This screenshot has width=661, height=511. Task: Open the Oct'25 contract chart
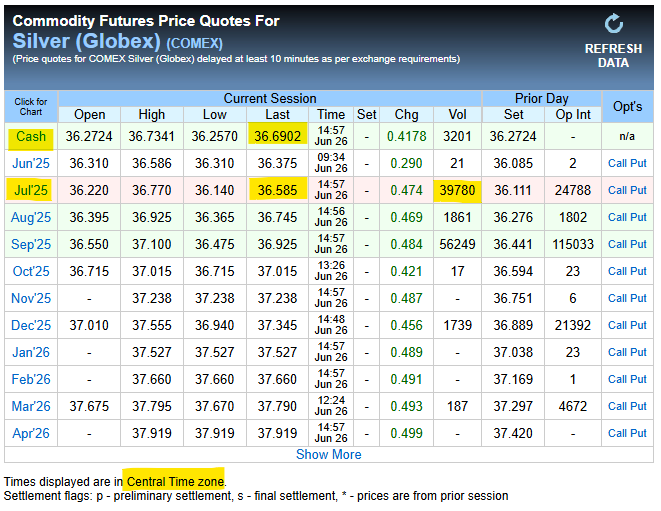pos(31,271)
